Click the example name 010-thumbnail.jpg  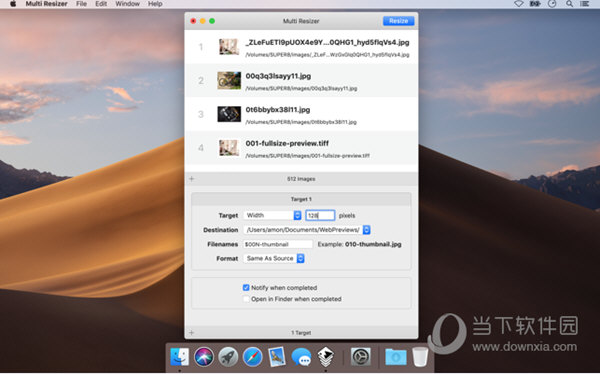click(x=373, y=244)
